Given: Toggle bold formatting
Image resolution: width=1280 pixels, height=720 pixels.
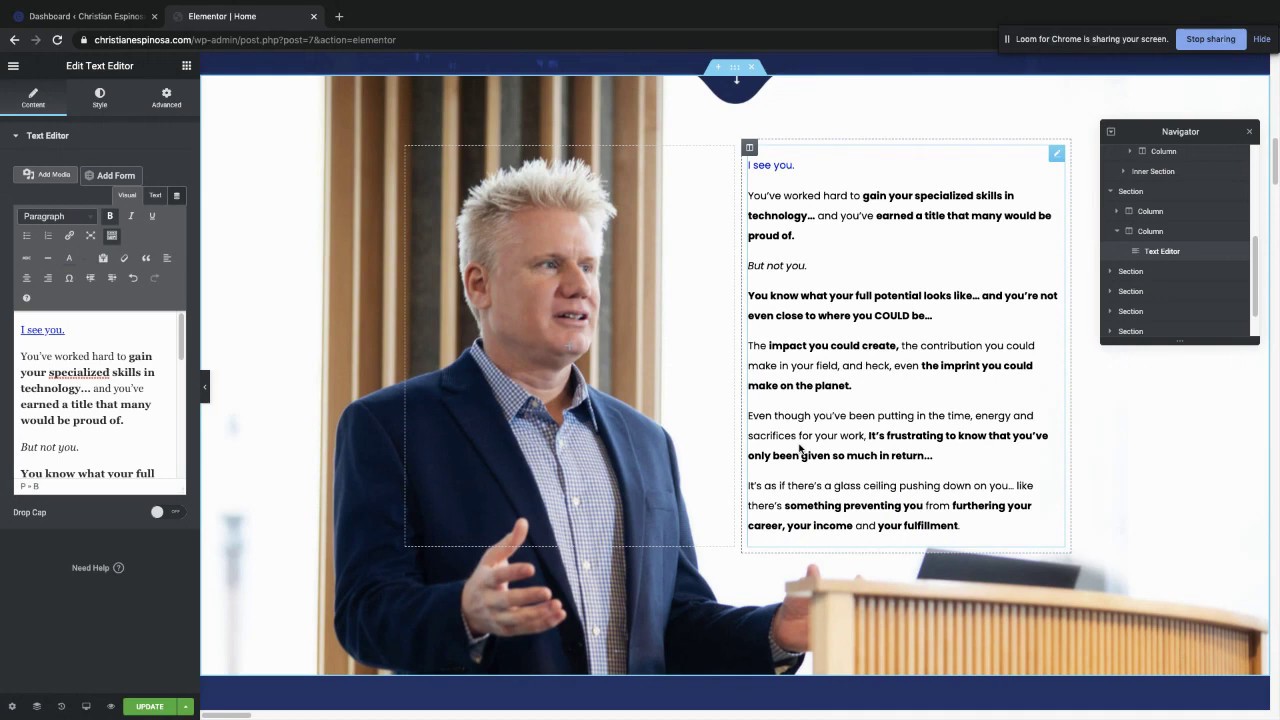Looking at the screenshot, I should (x=110, y=216).
